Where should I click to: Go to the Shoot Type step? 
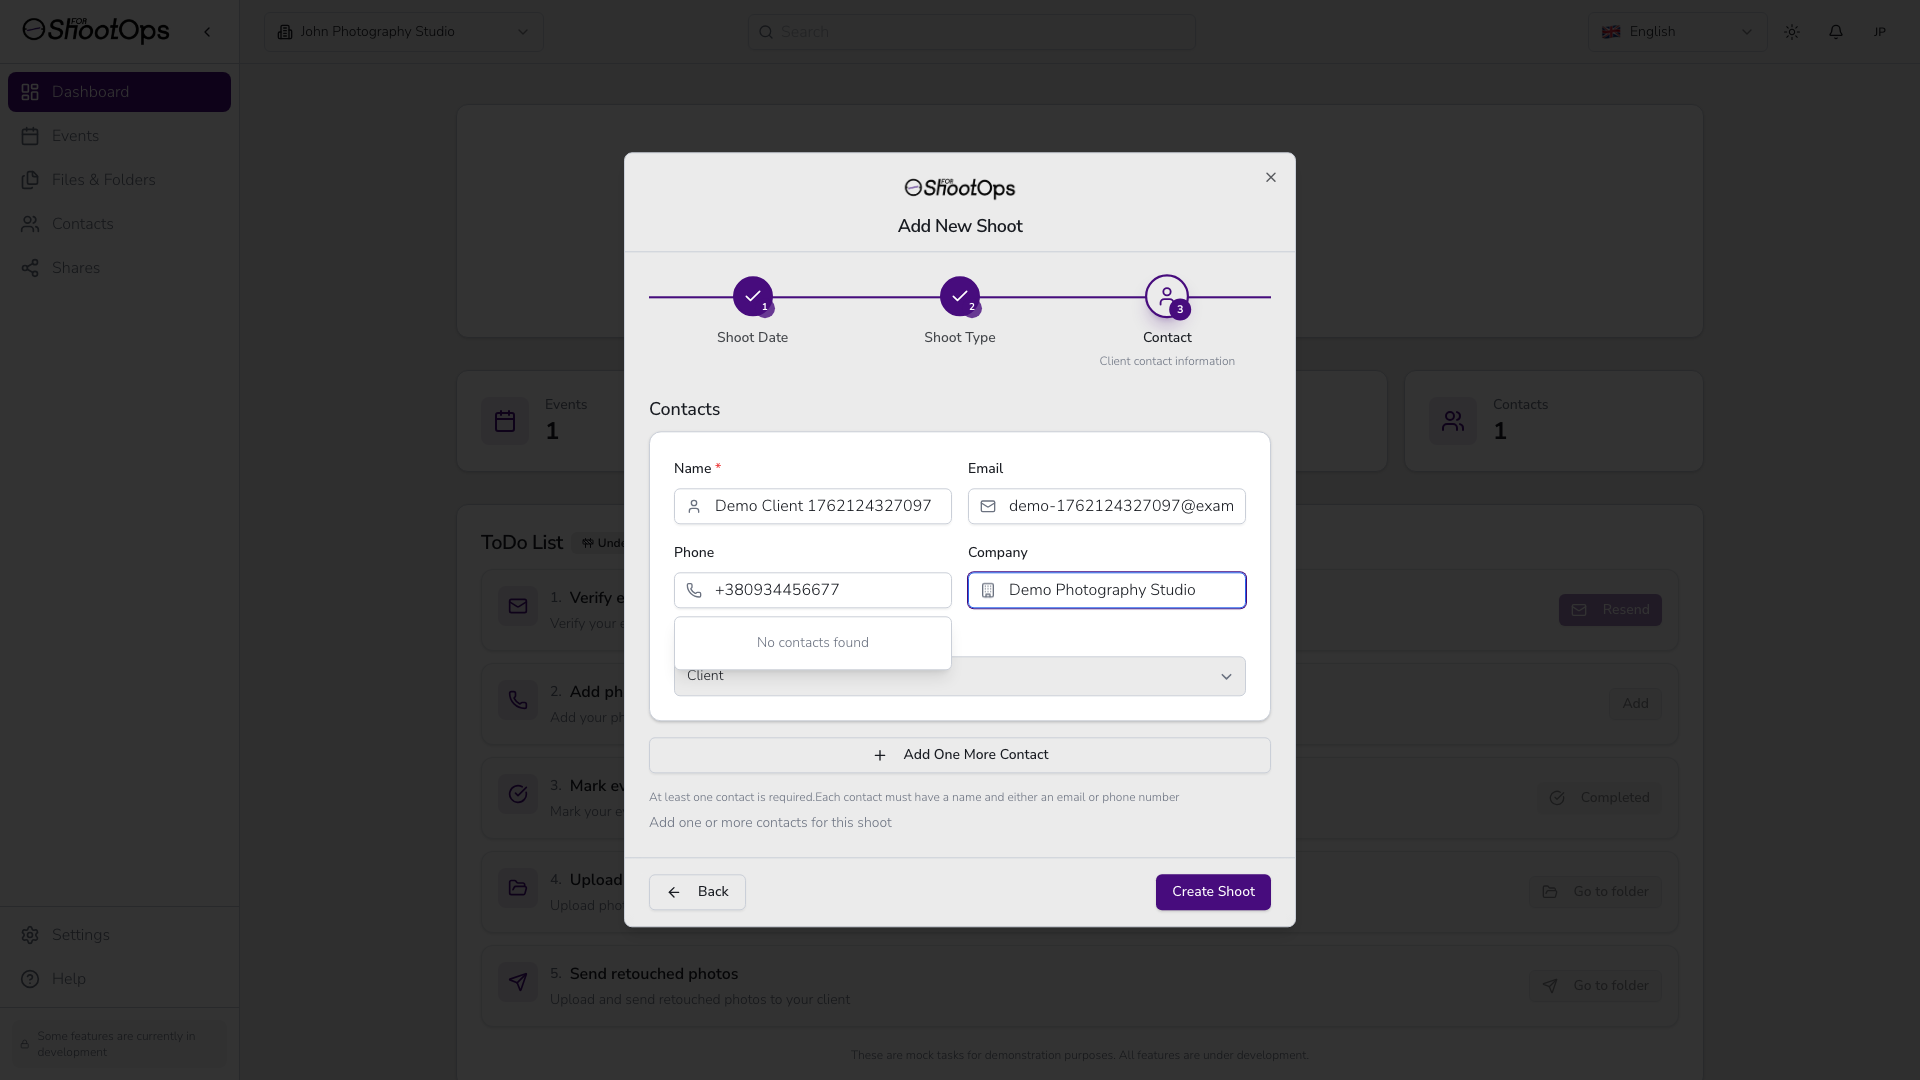point(959,296)
